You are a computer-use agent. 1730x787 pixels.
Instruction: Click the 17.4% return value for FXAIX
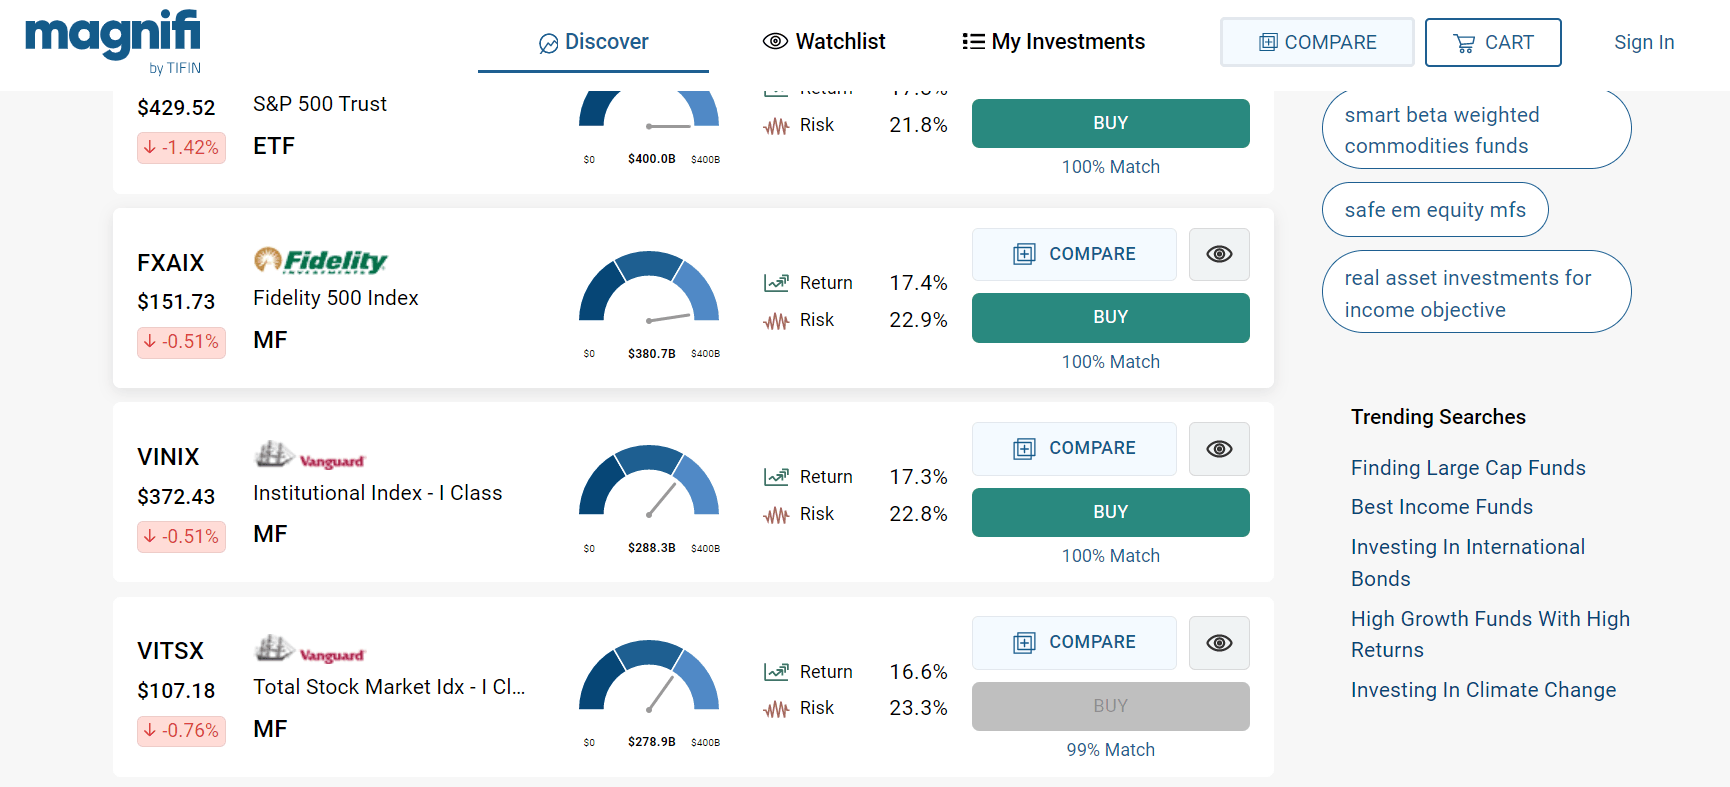(918, 283)
